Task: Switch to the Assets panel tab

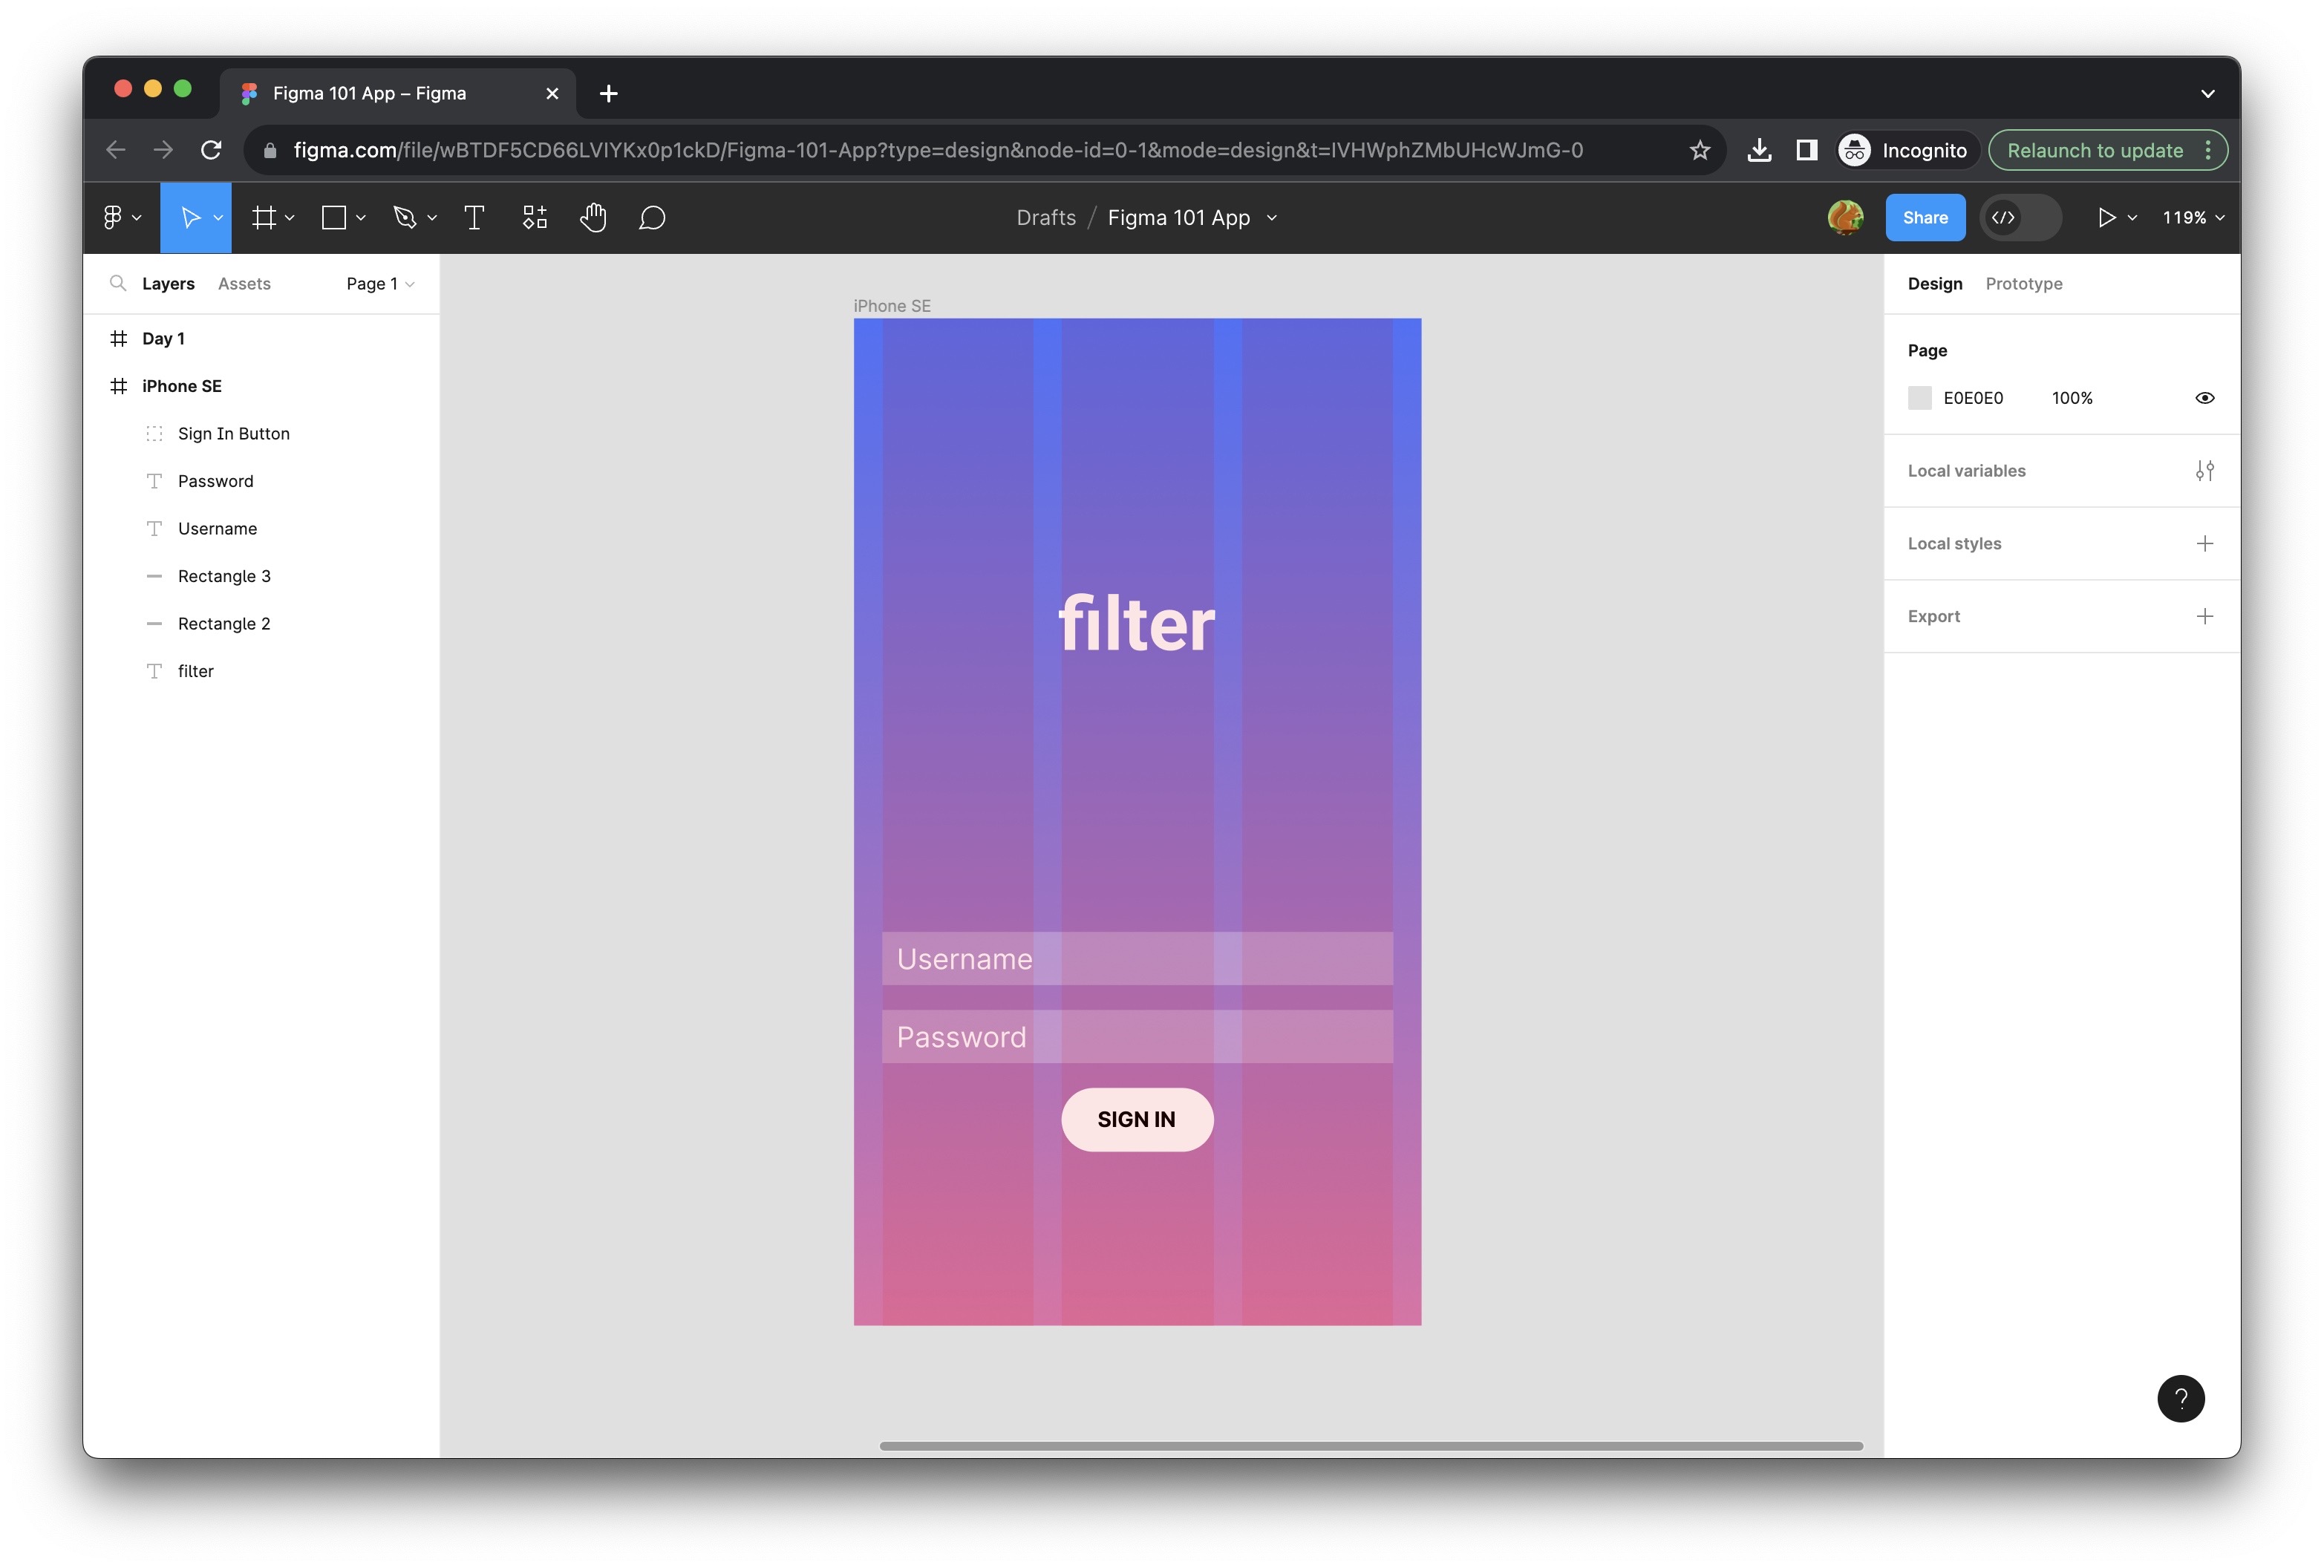Action: click(244, 282)
